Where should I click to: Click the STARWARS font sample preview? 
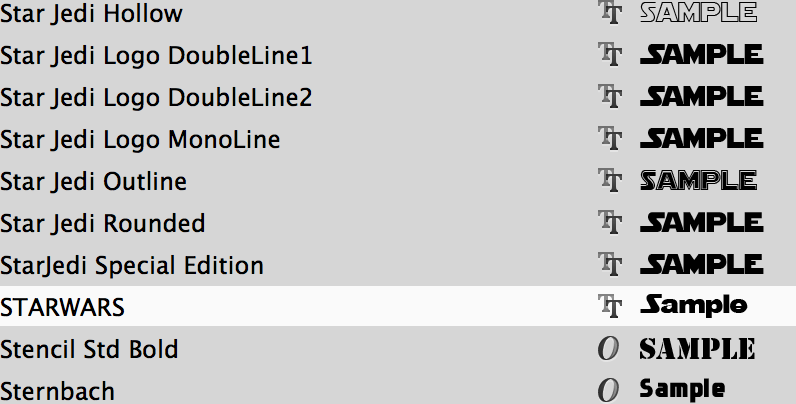tap(693, 306)
